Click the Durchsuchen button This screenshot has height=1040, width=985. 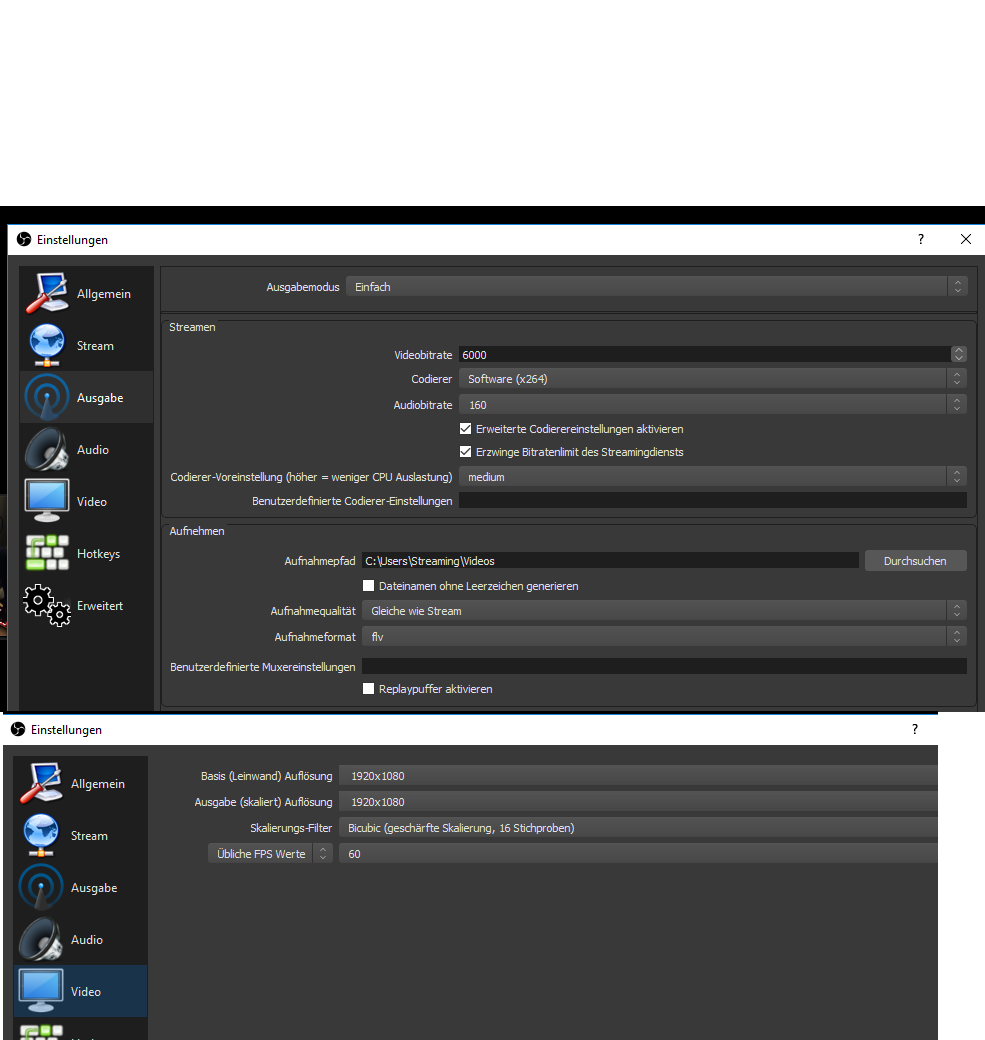[x=915, y=561]
